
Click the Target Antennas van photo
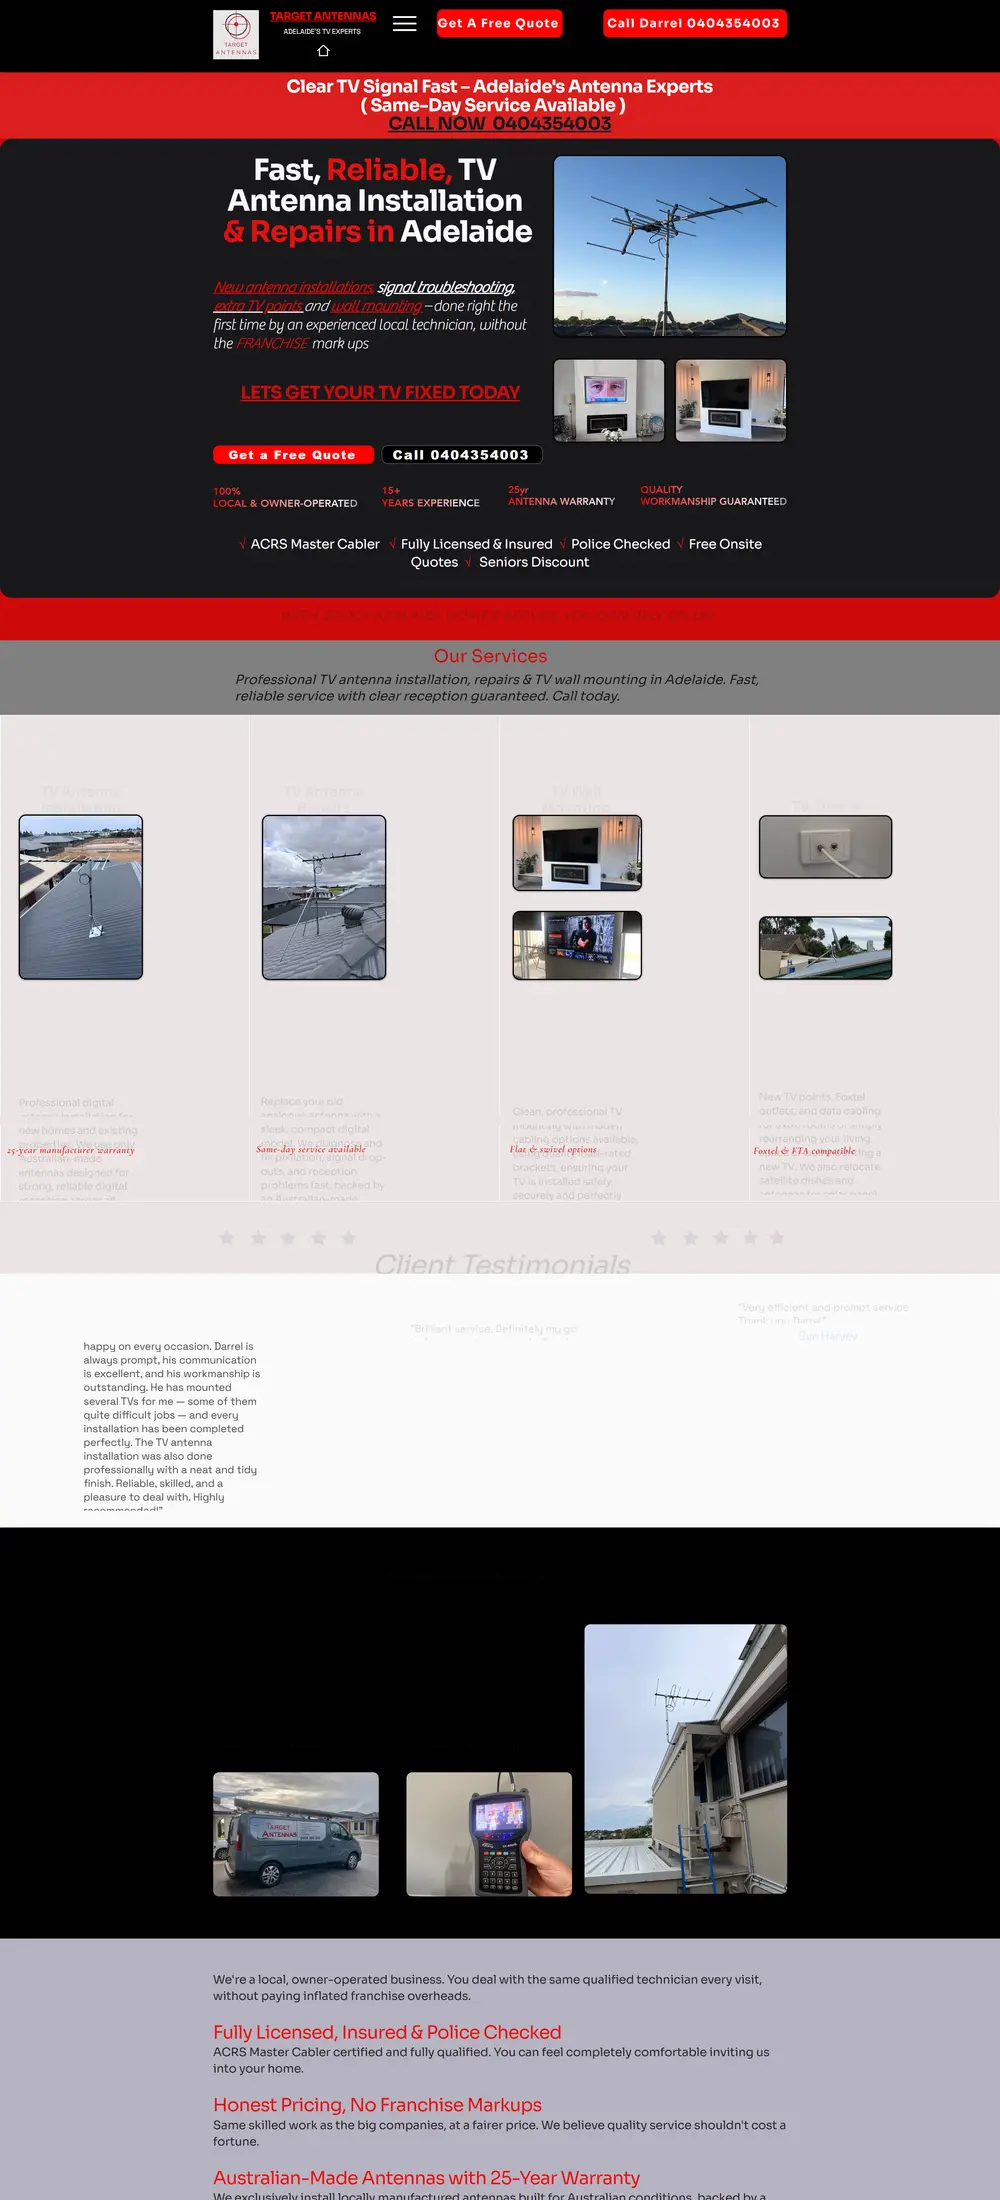pos(296,1834)
